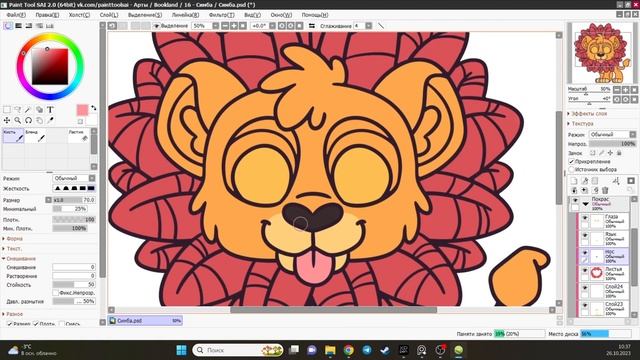The width and height of the screenshot is (640, 360).
Task: Swap foreground and background colors
Action: [93, 108]
